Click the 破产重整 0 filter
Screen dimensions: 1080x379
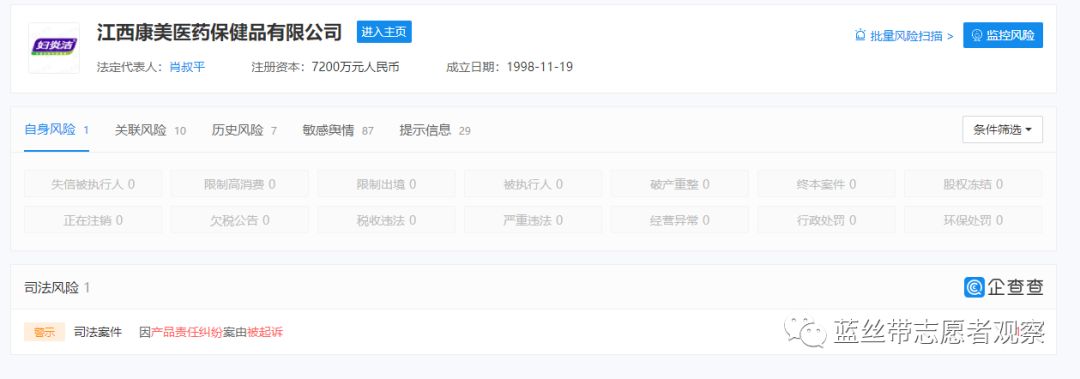680,184
